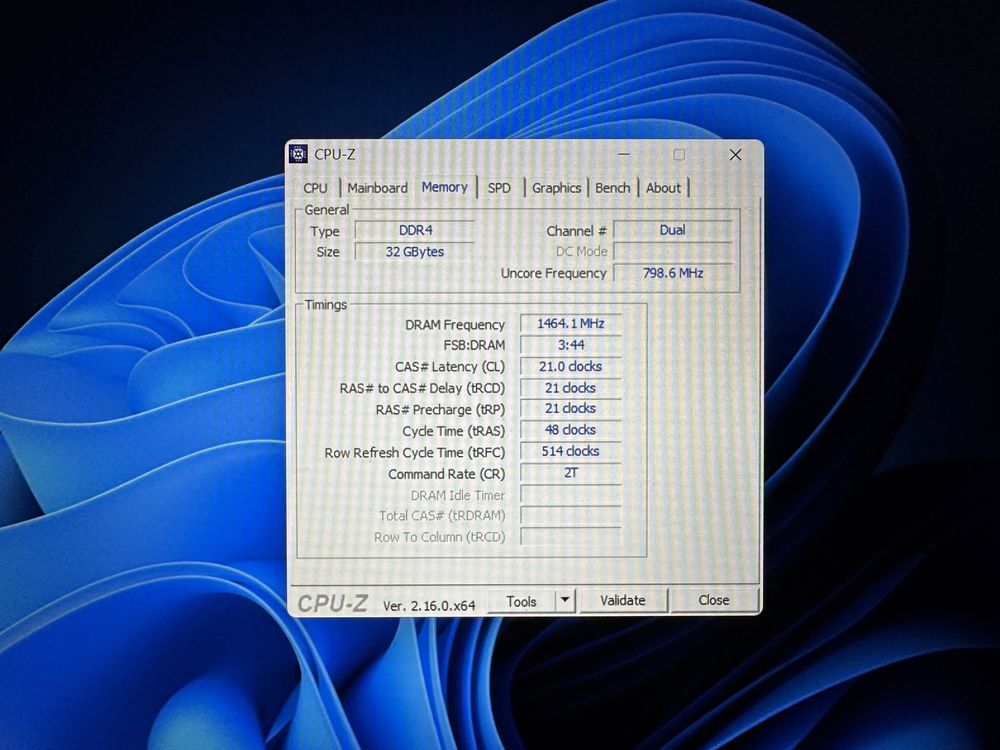Click the FSB:DRAM label
Viewport: 1000px width, 750px height.
(x=474, y=346)
